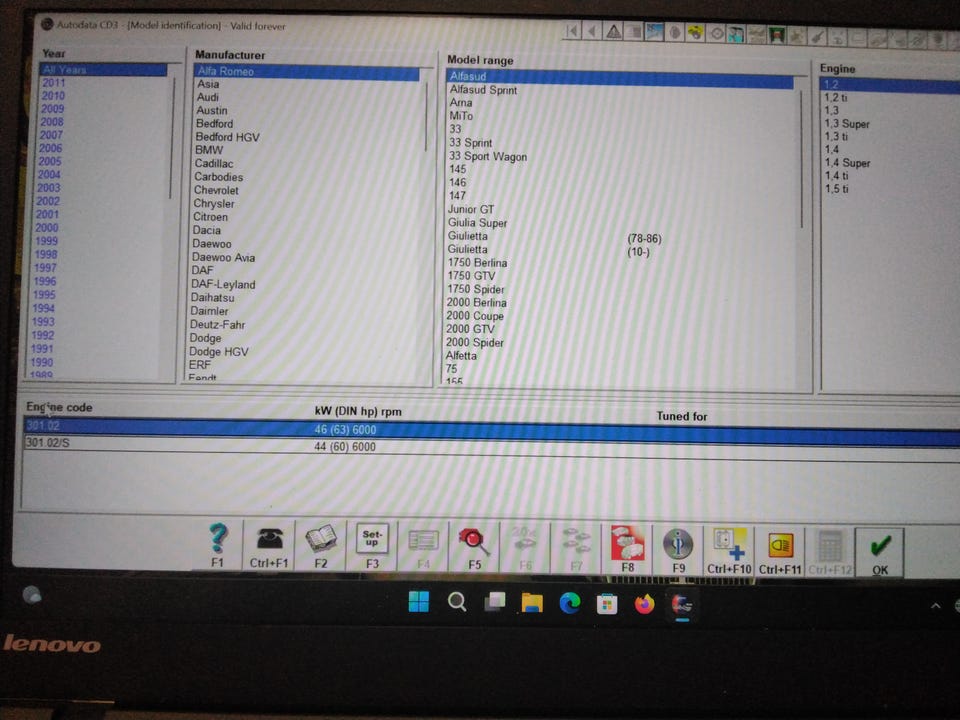Viewport: 960px width, 720px height.
Task: Launch Microsoft Edge from the taskbar
Action: click(569, 604)
